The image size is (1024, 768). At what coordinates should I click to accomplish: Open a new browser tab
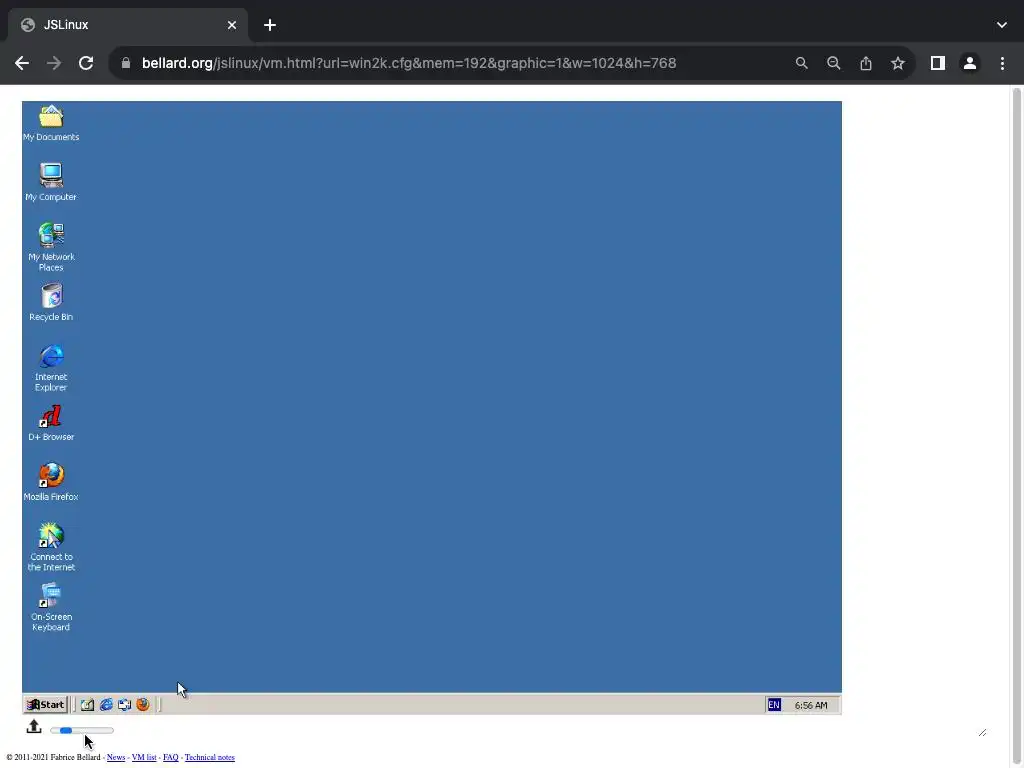[270, 25]
